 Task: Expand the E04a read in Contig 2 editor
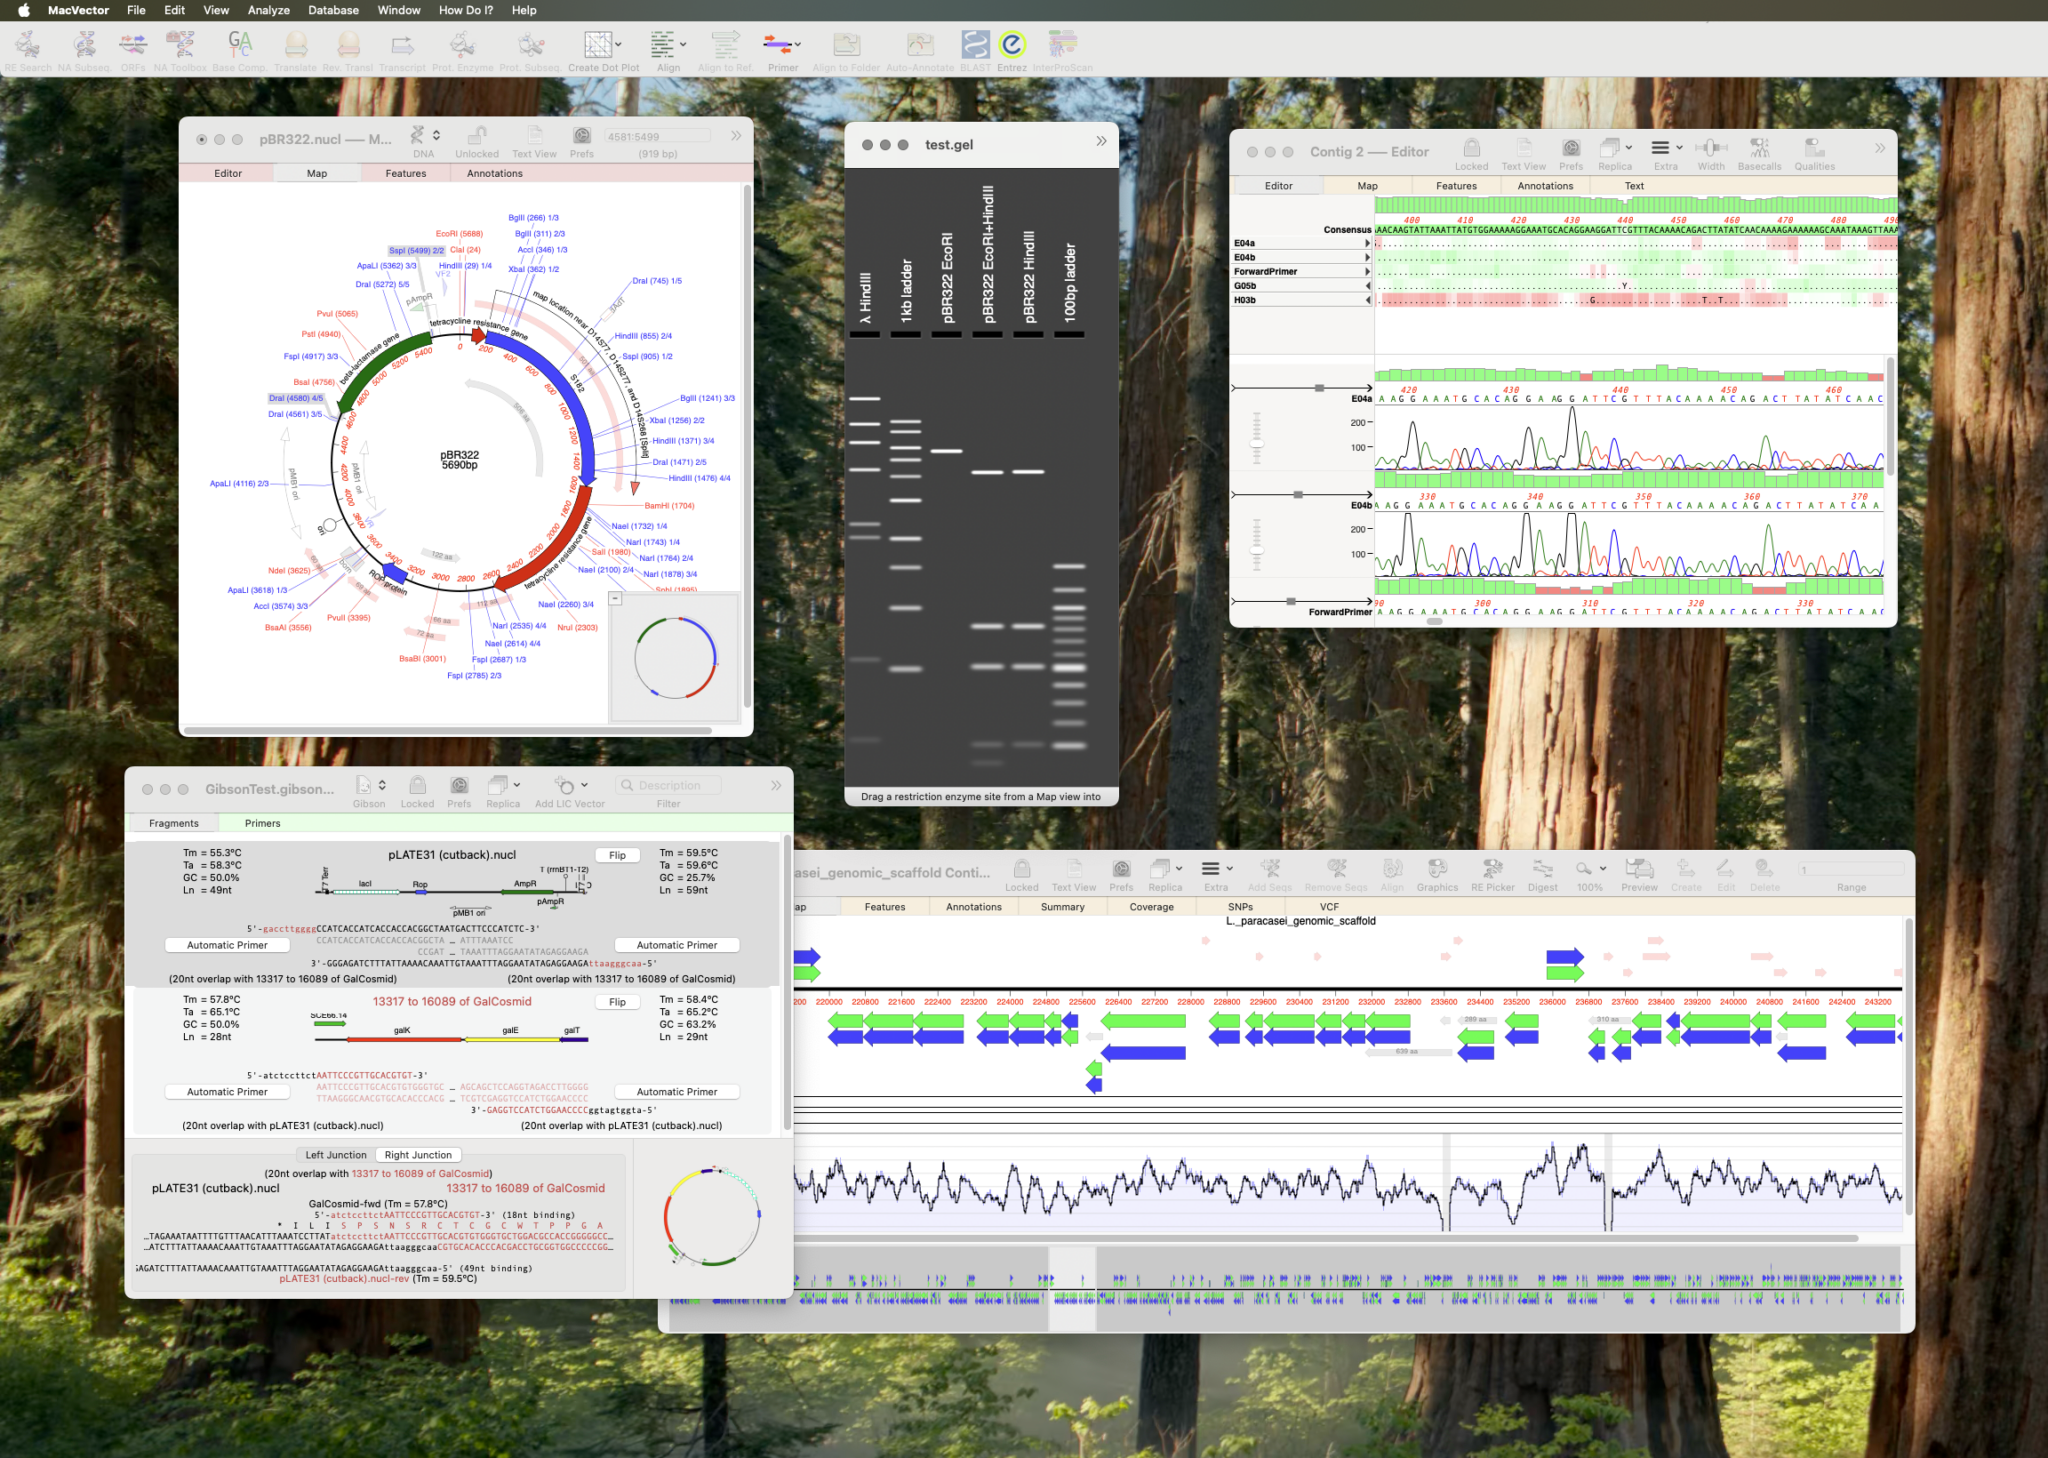pyautogui.click(x=1366, y=242)
